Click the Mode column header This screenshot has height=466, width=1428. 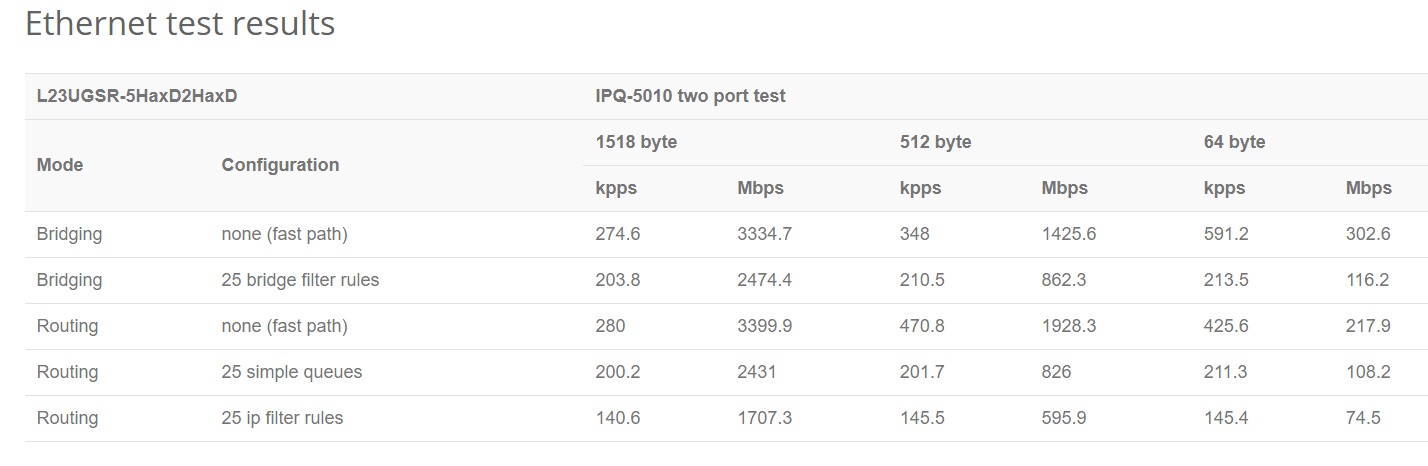(60, 165)
